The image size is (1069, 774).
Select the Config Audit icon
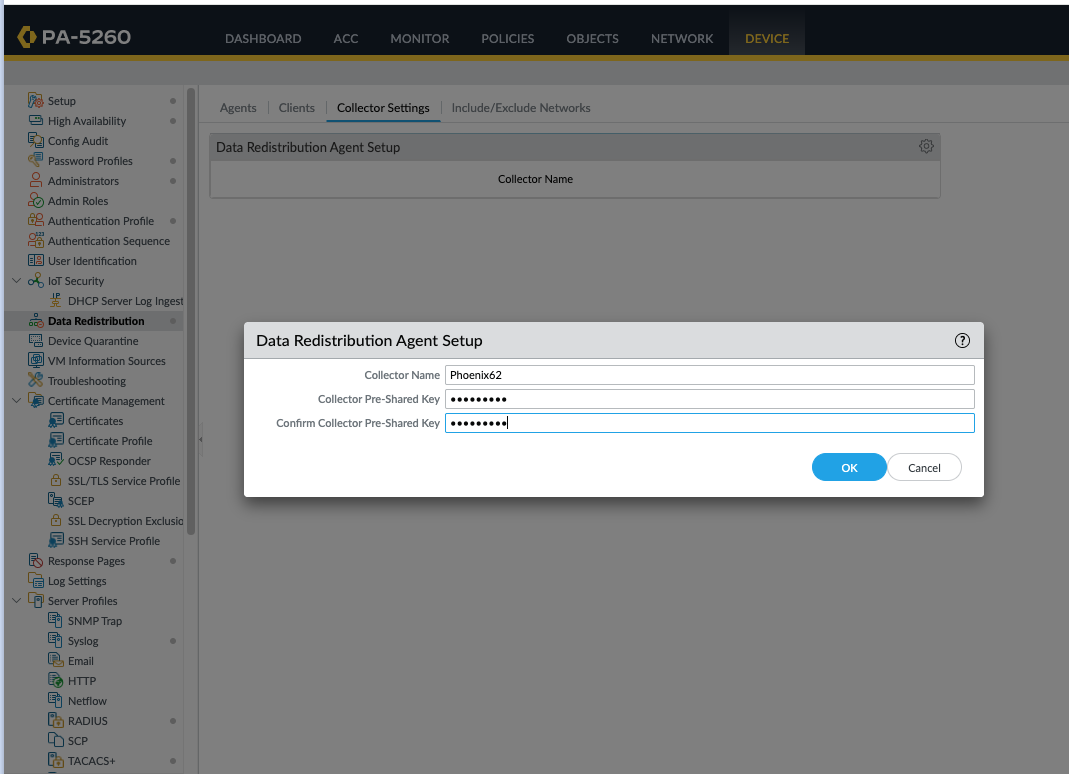[x=34, y=140]
